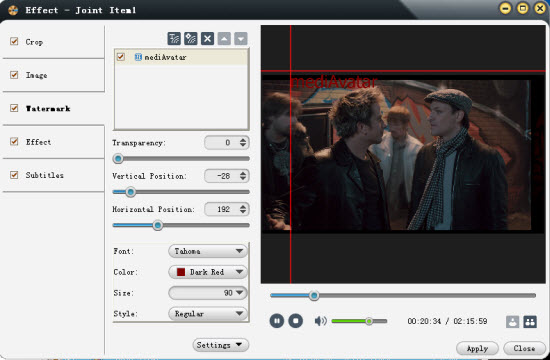Viewport: 550px width, 360px height.
Task: Switch to the Subtitles tab
Action: pos(54,175)
